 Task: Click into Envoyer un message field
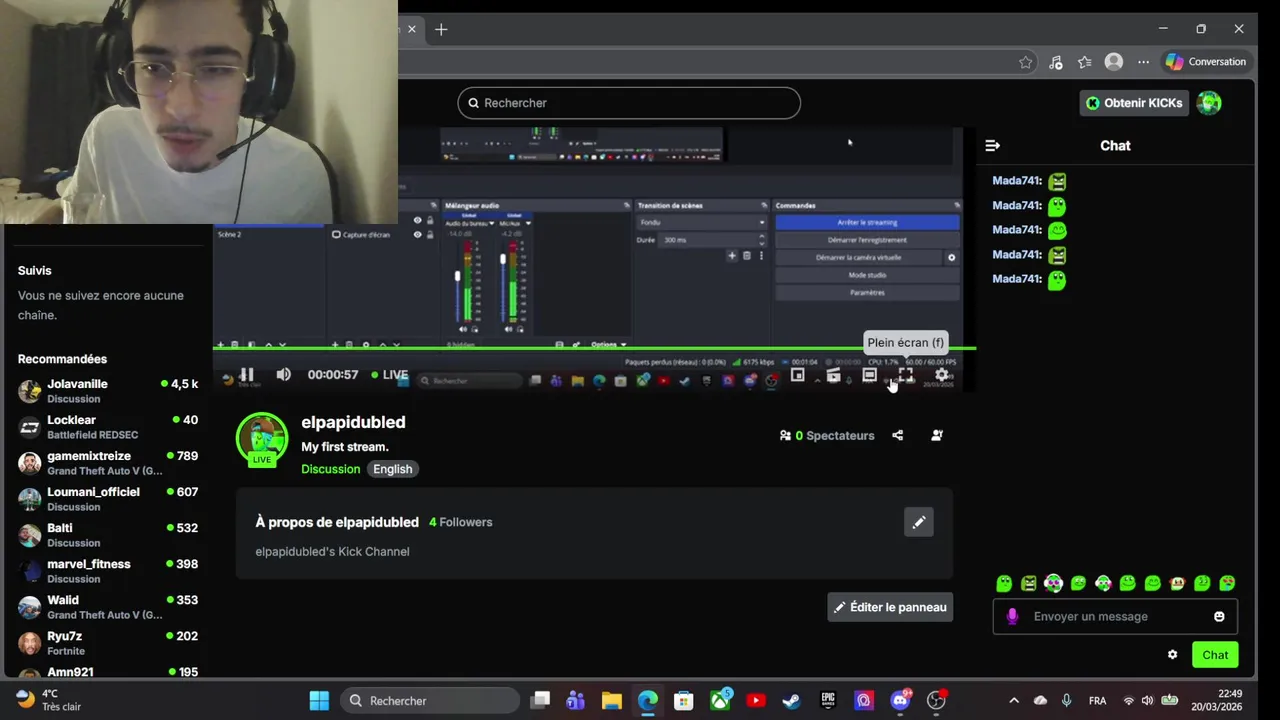[1115, 617]
